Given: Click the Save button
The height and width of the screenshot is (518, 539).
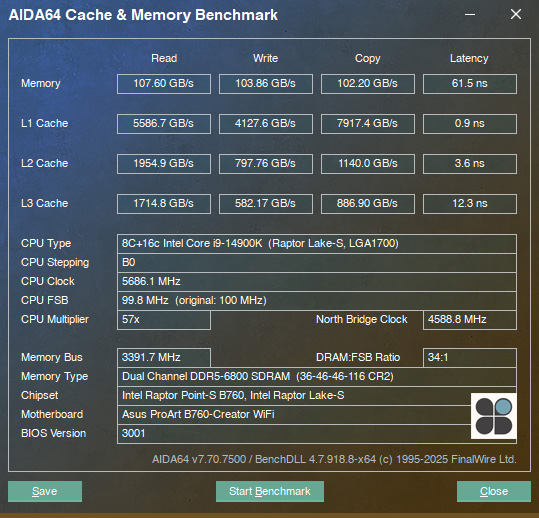Looking at the screenshot, I should pyautogui.click(x=45, y=491).
